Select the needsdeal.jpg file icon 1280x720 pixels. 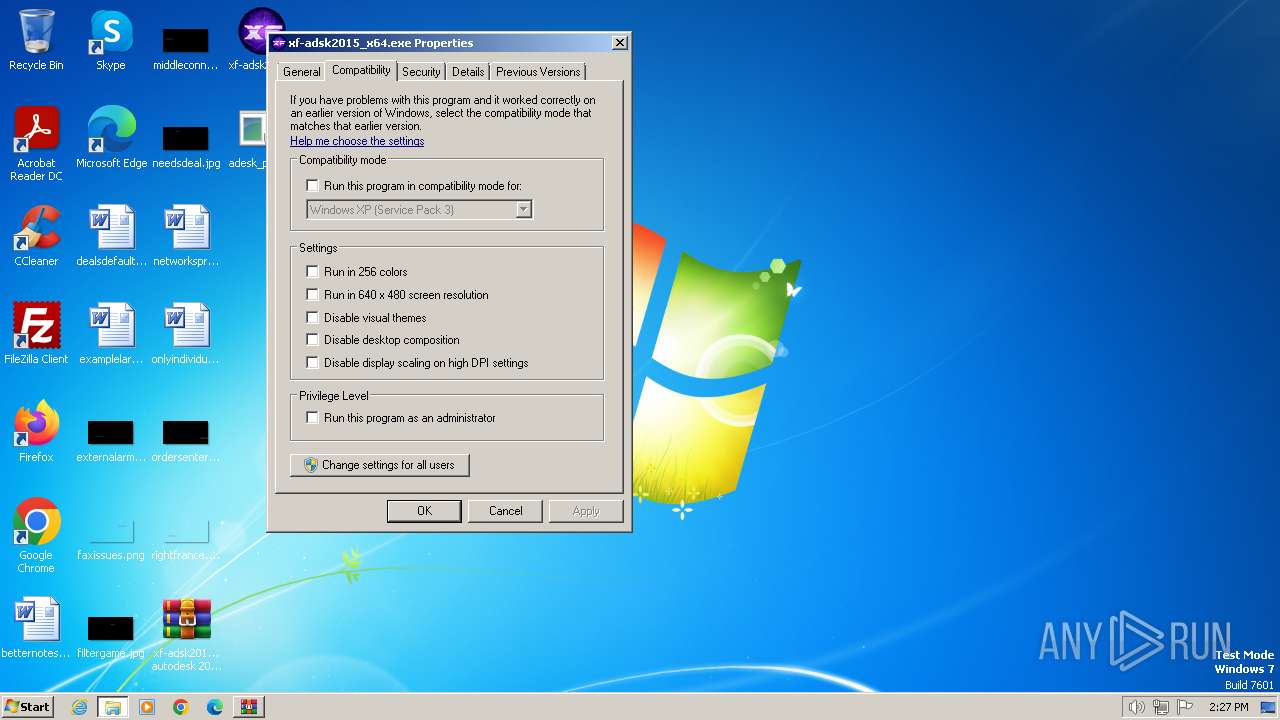point(186,144)
